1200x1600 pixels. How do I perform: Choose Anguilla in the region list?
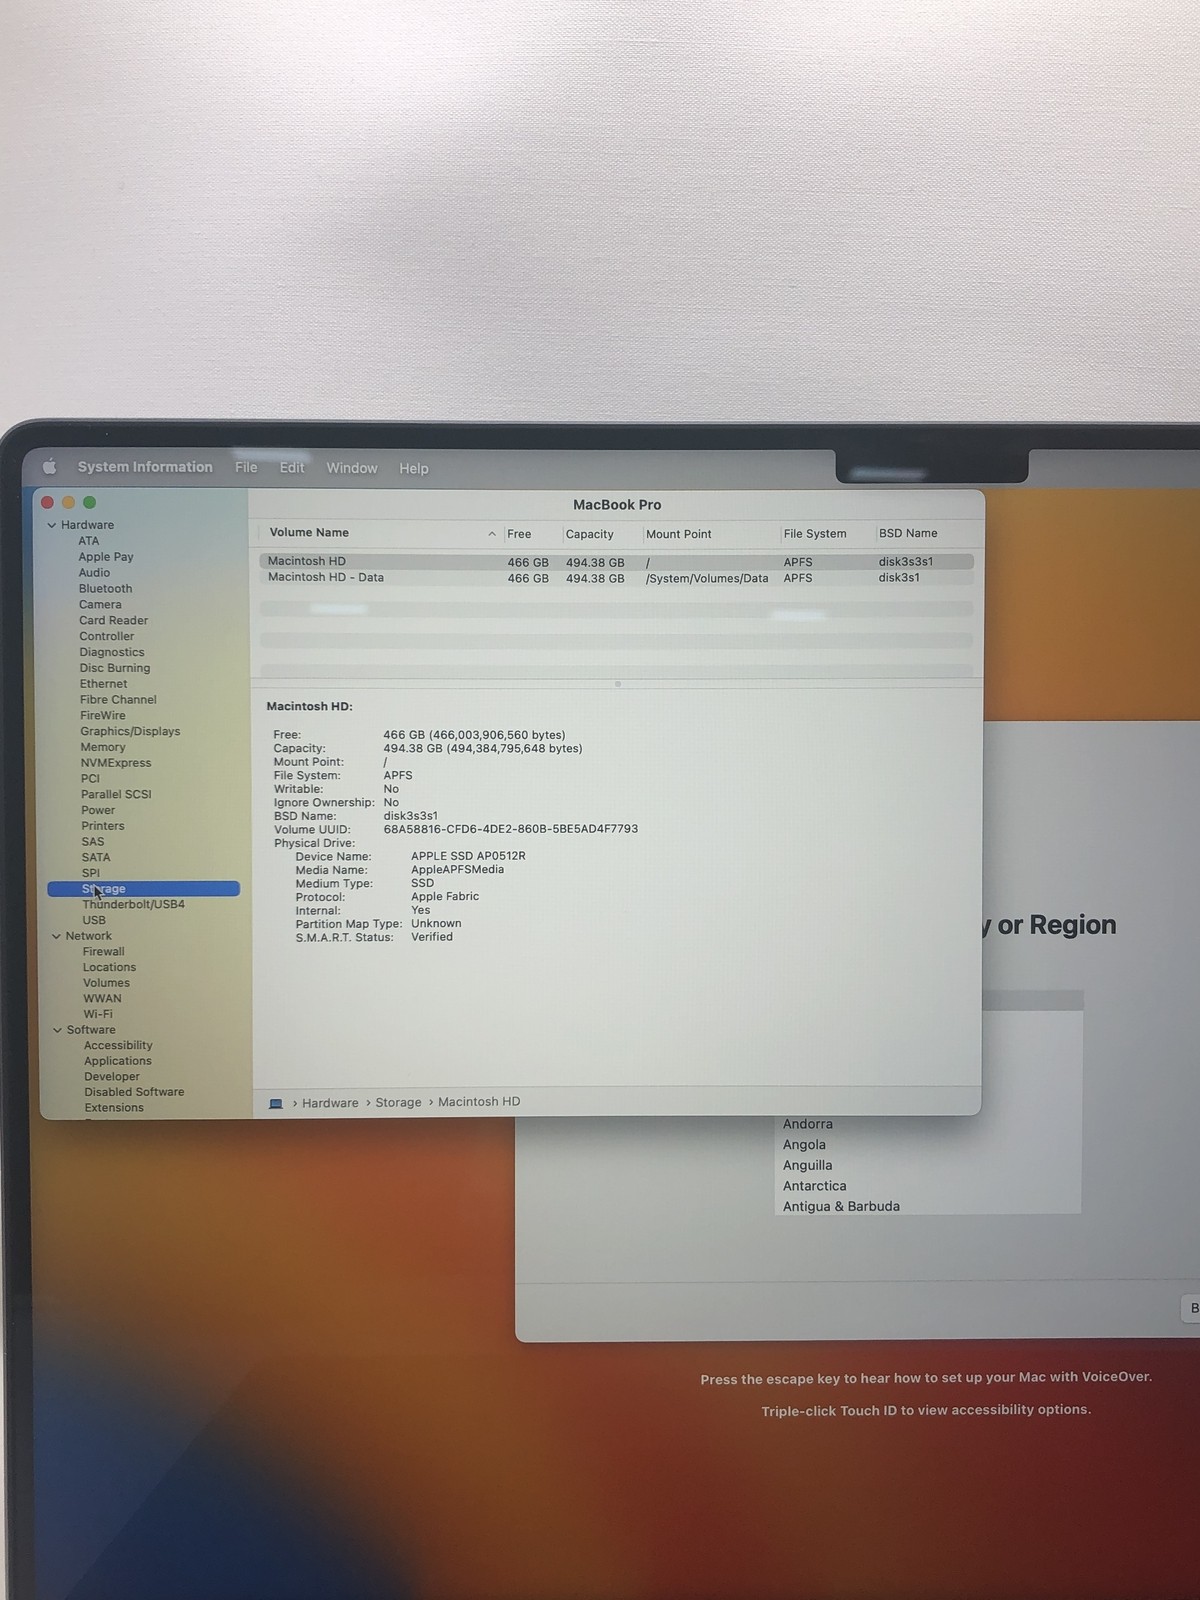807,1165
